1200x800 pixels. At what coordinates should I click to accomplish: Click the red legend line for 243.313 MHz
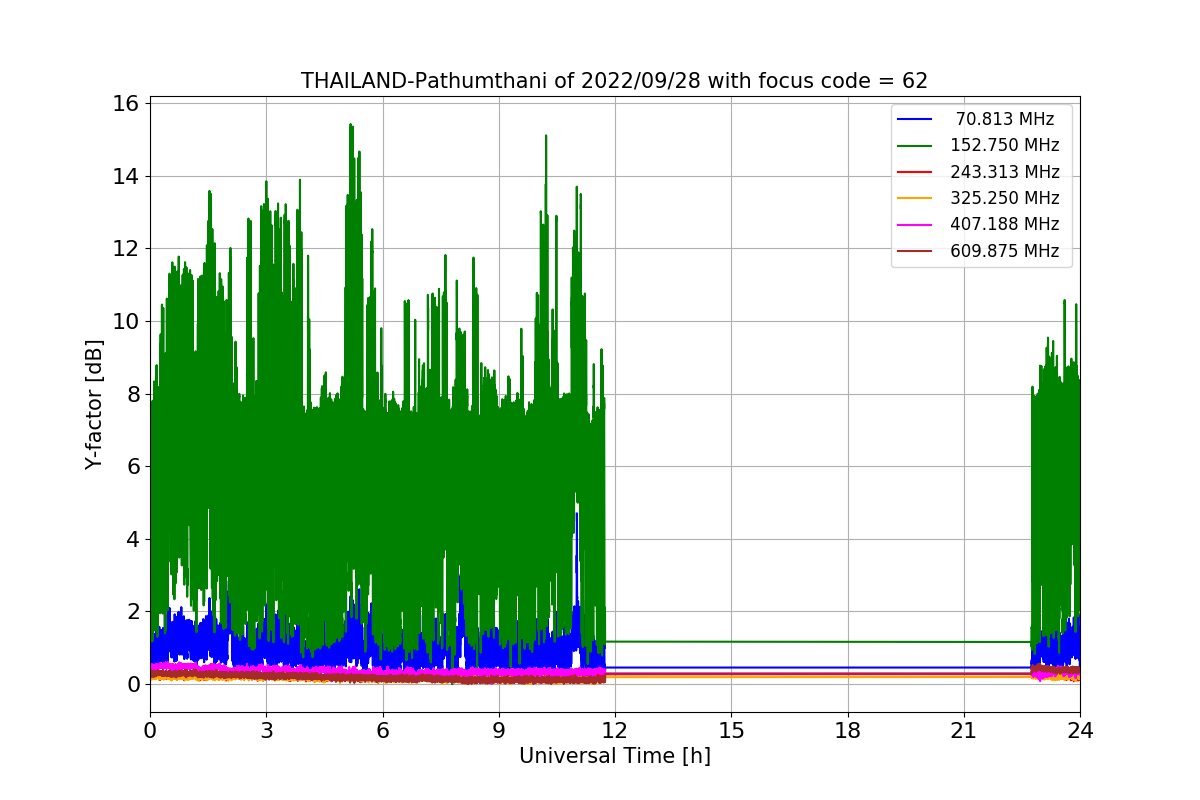pos(915,172)
